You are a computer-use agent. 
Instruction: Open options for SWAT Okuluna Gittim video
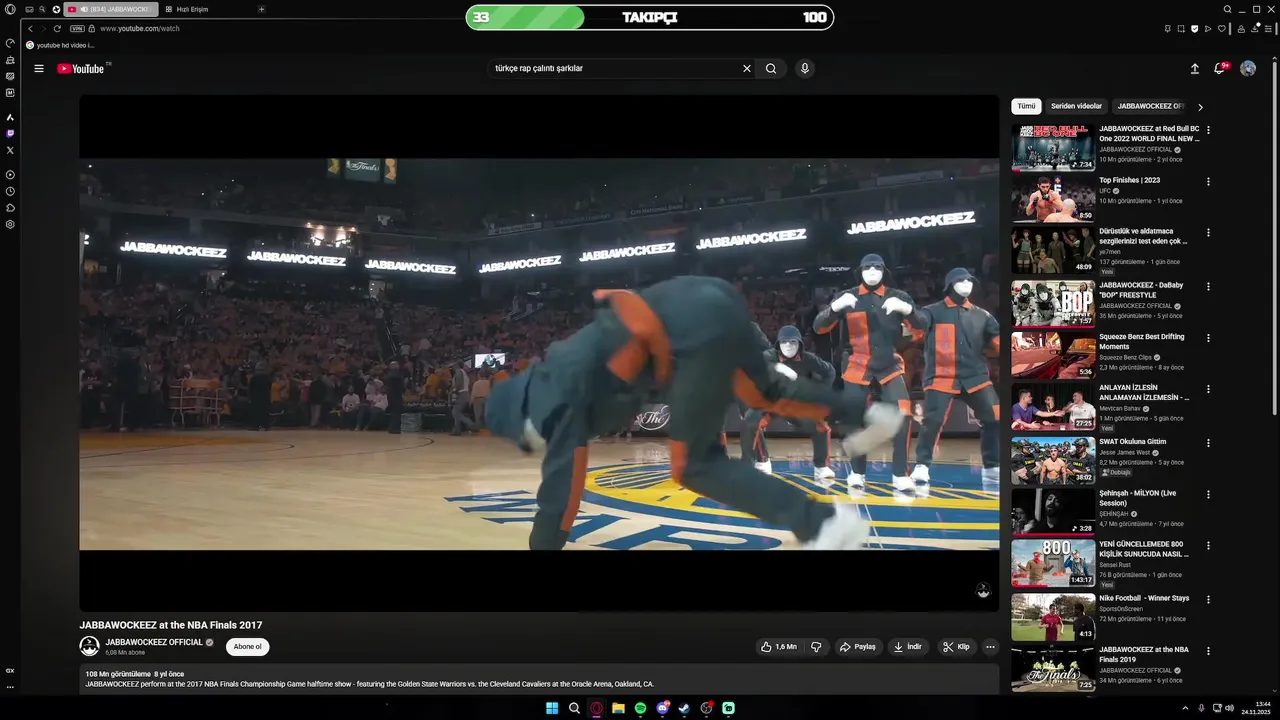click(1208, 443)
